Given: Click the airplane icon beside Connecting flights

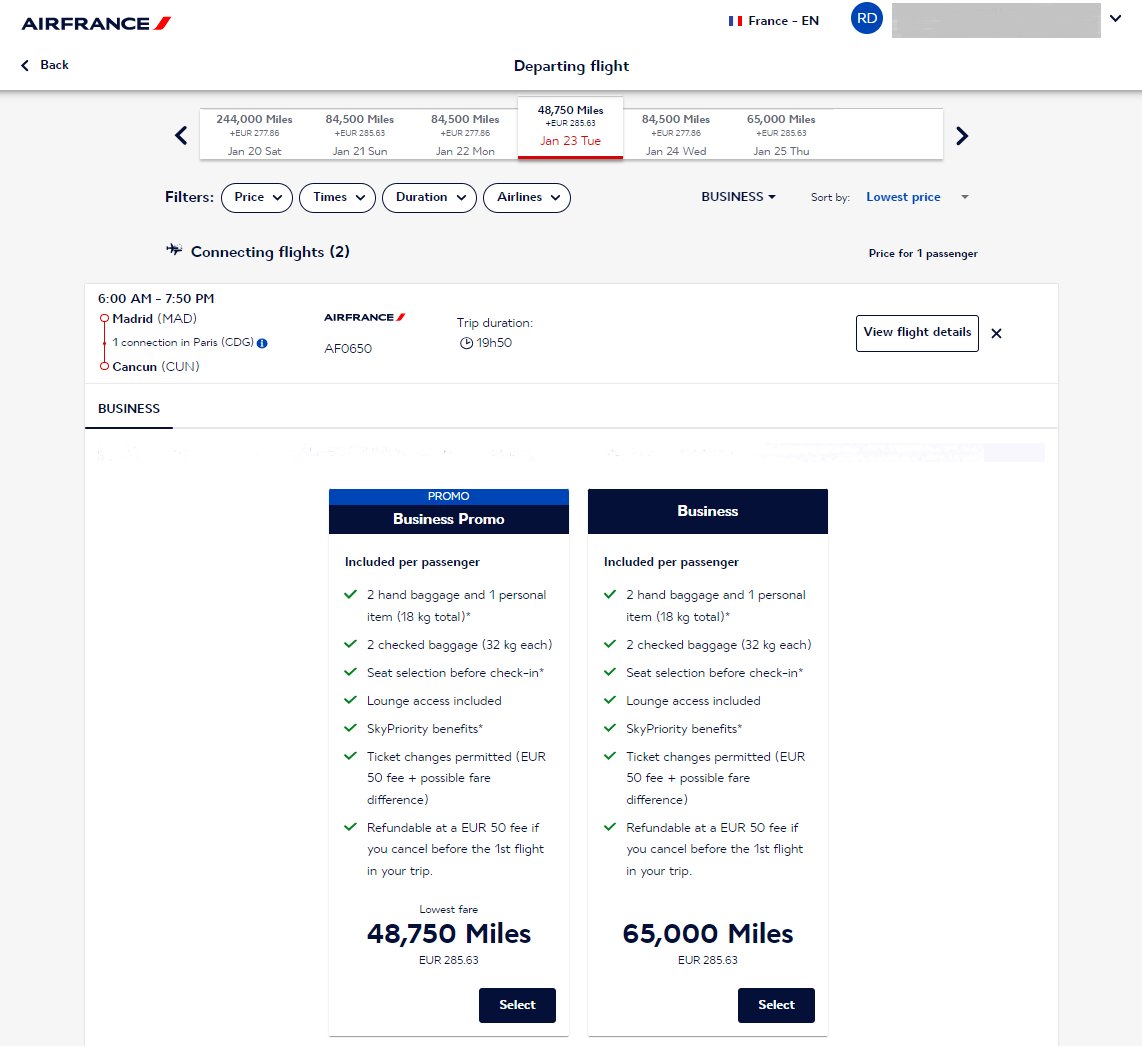Looking at the screenshot, I should (174, 250).
